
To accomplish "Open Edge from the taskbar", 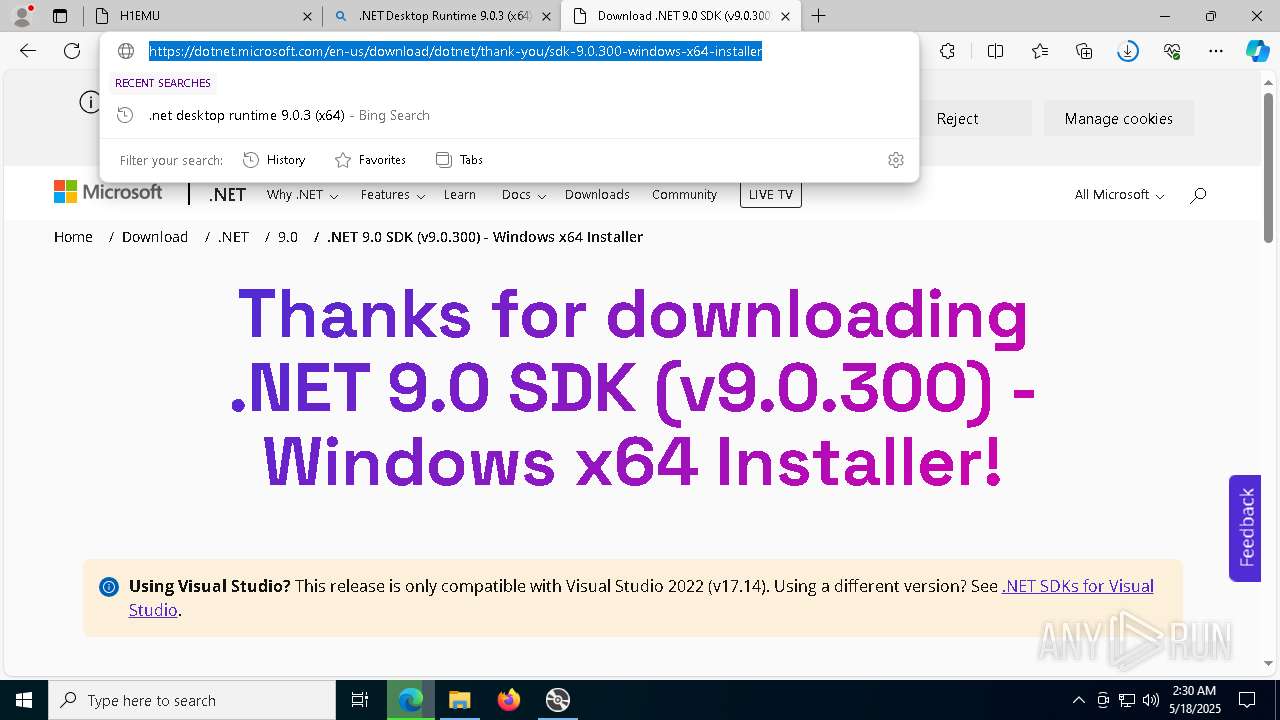I will pyautogui.click(x=411, y=700).
